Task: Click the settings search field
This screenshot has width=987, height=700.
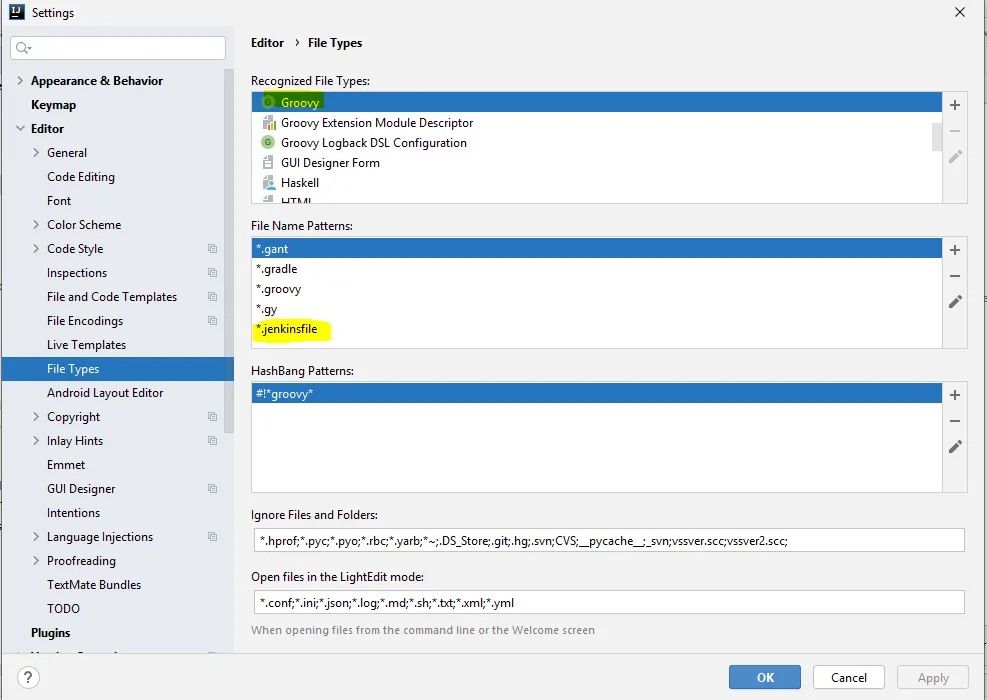Action: [118, 48]
